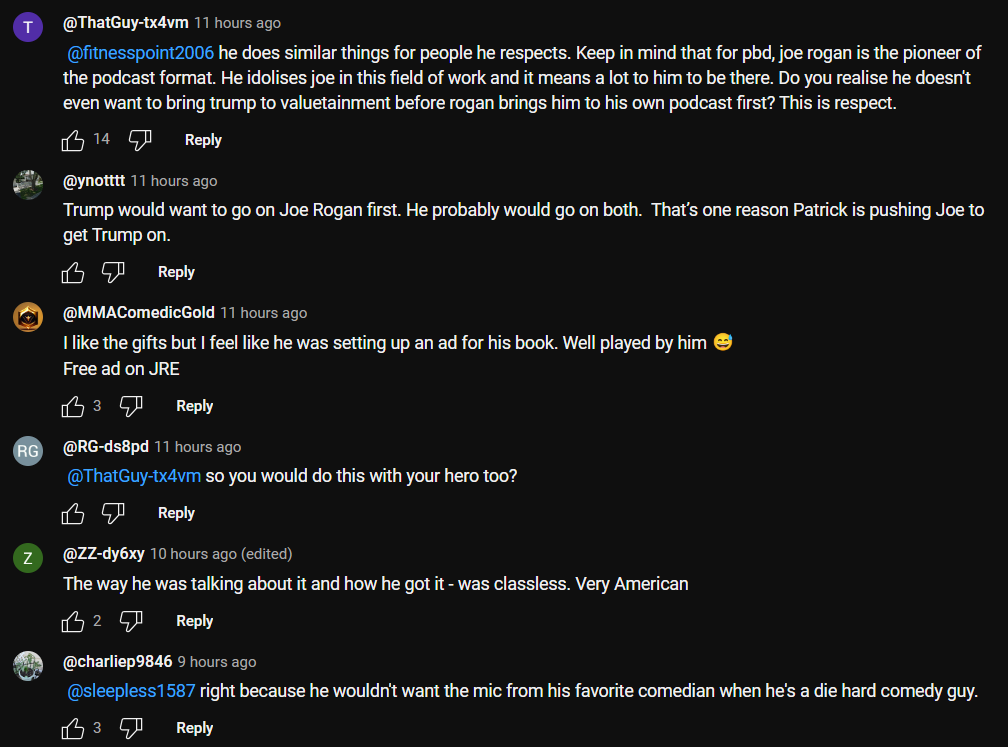The height and width of the screenshot is (747, 1008).
Task: Dislike the comment by @RG-ds8pd
Action: point(113,514)
